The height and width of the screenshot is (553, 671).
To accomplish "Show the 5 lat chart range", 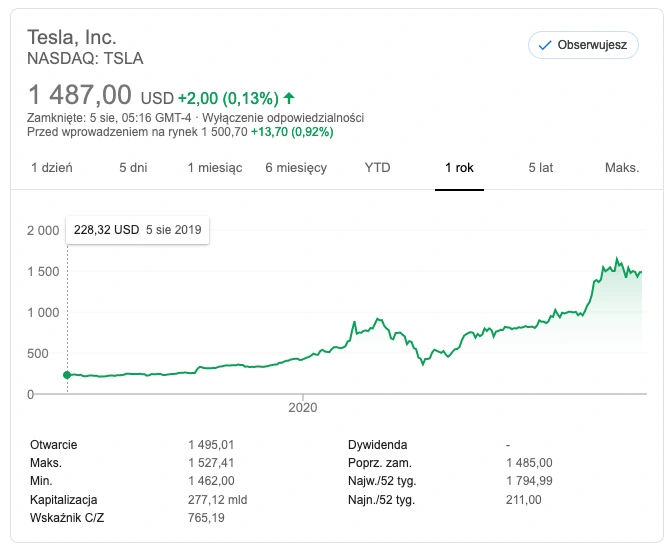I will click(540, 167).
